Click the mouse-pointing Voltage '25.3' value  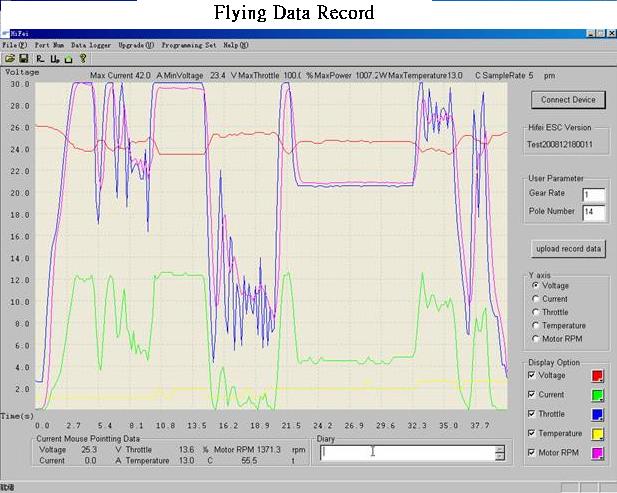[89, 449]
